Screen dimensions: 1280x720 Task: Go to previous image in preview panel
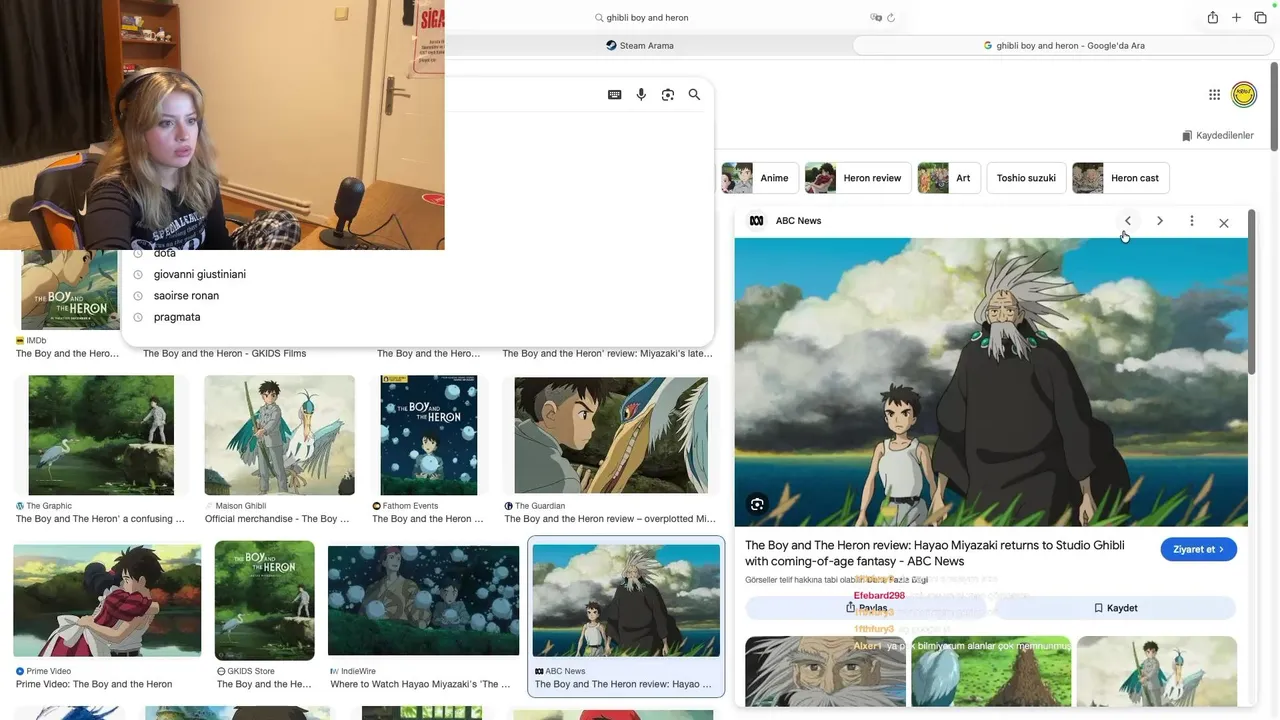pos(1127,221)
